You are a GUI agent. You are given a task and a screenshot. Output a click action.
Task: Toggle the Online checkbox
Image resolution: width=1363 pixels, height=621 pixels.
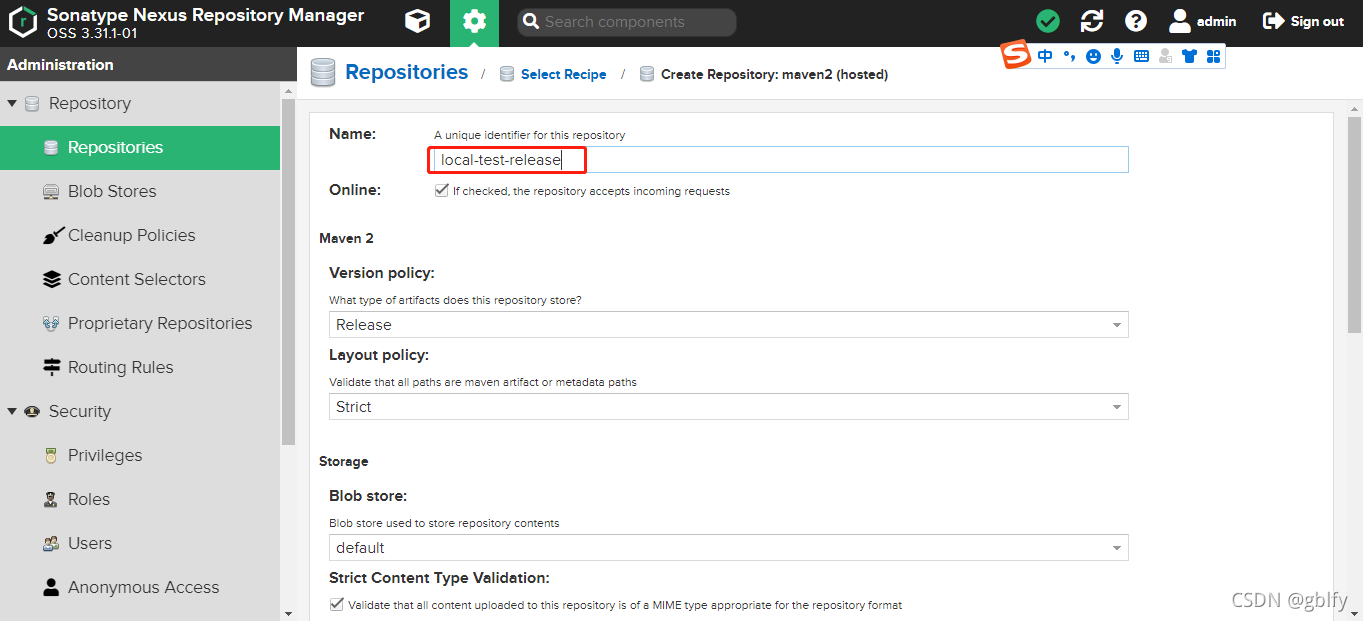pyautogui.click(x=441, y=190)
